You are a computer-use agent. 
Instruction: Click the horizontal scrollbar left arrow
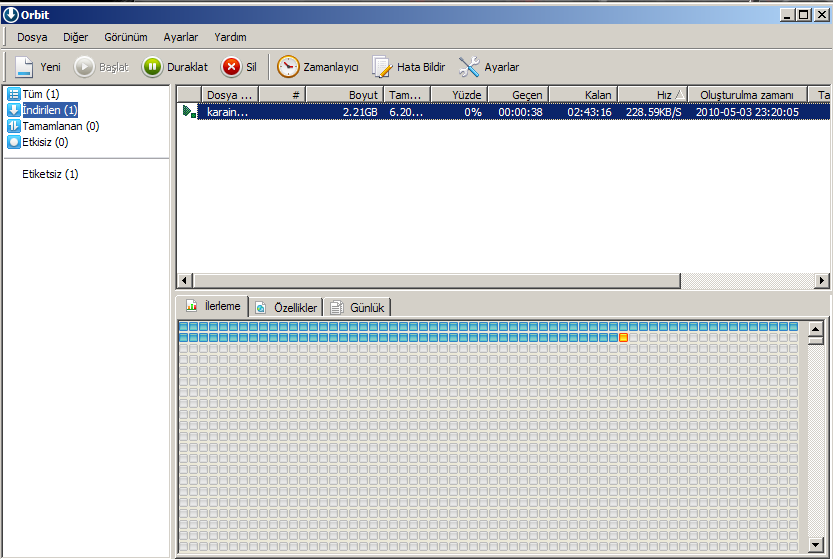(x=184, y=281)
